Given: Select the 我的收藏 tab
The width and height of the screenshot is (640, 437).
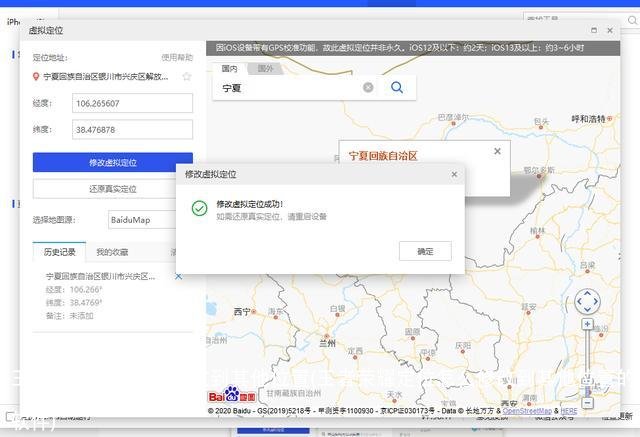Looking at the screenshot, I should coord(112,252).
